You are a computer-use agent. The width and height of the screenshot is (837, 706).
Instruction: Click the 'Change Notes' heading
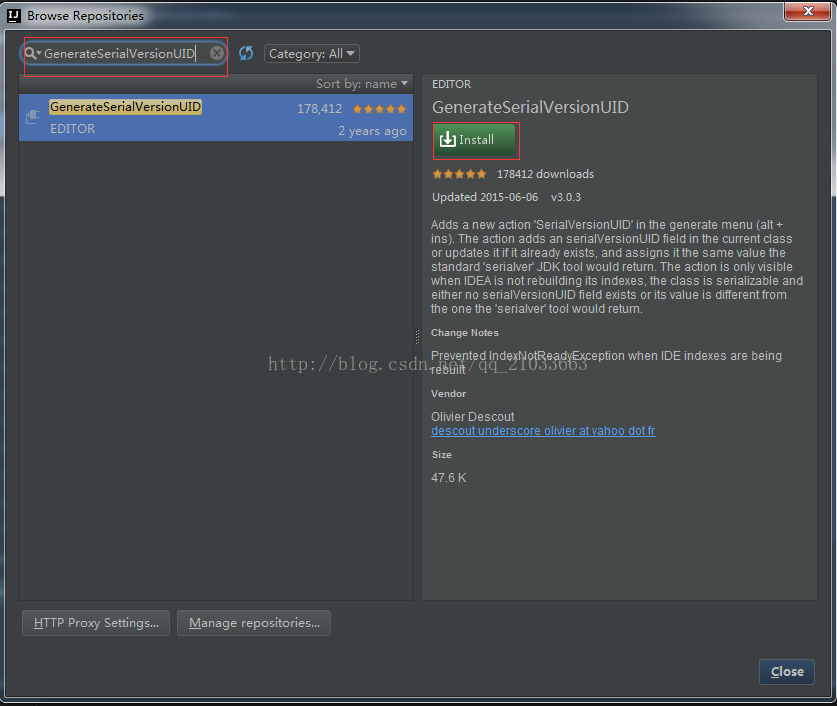pos(464,333)
